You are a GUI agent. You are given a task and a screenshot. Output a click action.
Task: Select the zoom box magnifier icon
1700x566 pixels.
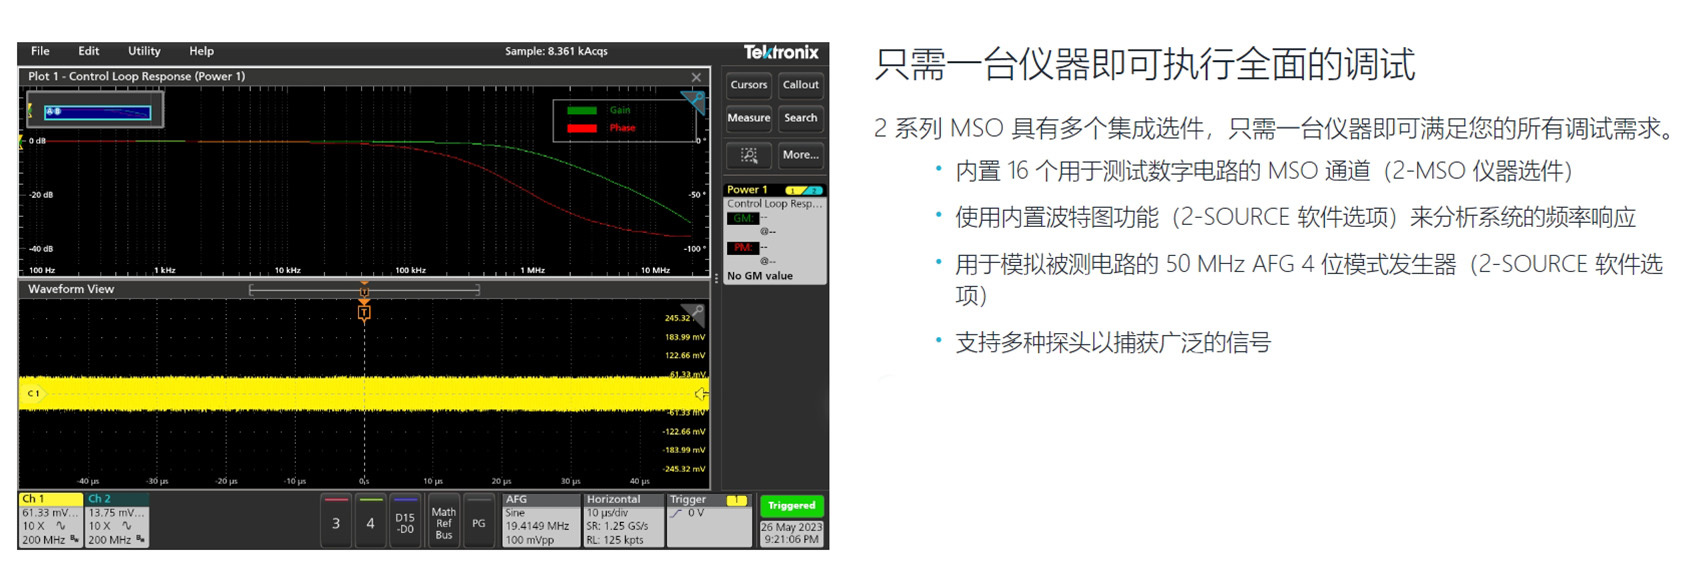(x=748, y=155)
